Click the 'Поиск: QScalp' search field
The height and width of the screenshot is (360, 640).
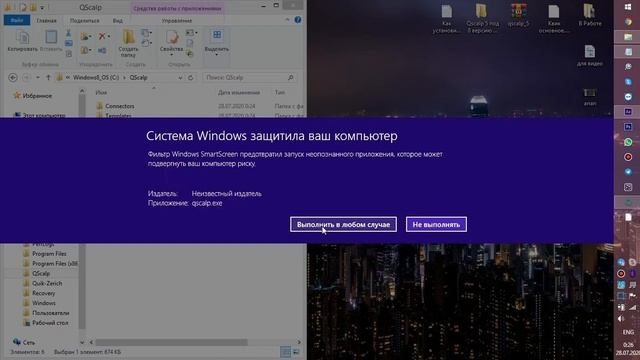coord(249,77)
